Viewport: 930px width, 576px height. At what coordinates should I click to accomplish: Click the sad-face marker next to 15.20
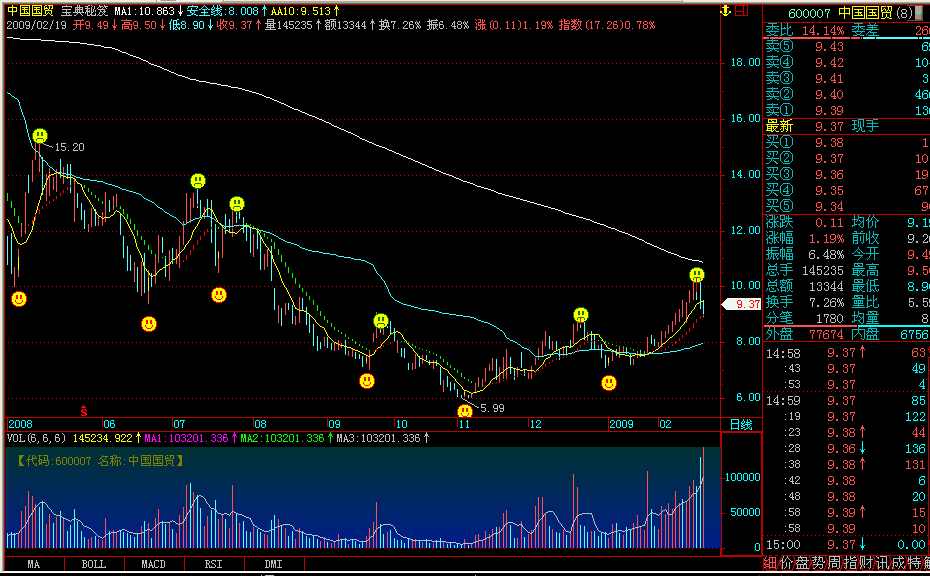40,136
